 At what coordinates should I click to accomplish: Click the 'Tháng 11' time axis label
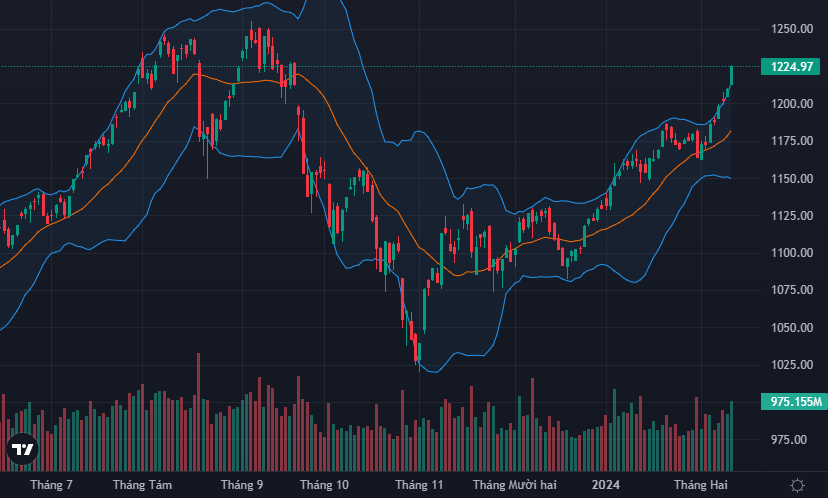point(419,485)
